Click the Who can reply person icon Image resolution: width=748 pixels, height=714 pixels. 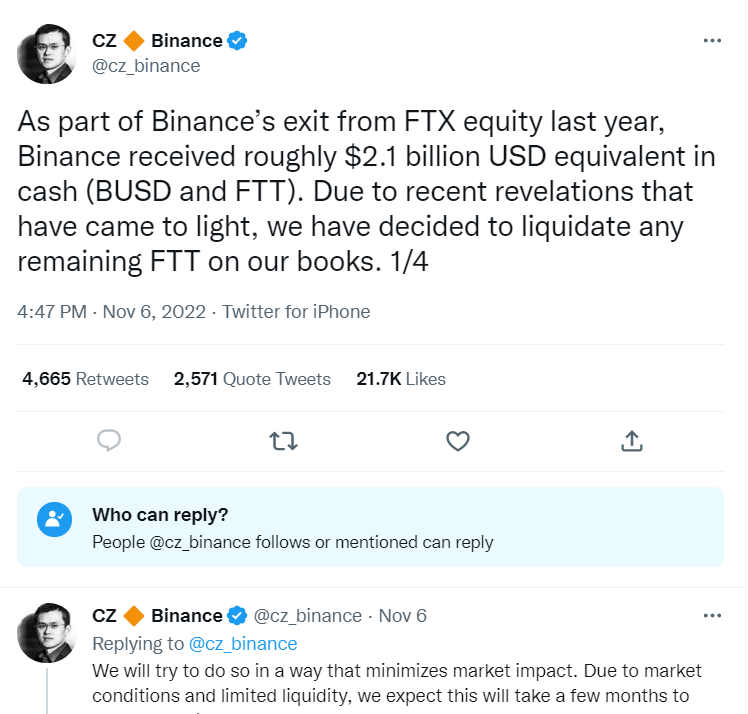point(54,519)
